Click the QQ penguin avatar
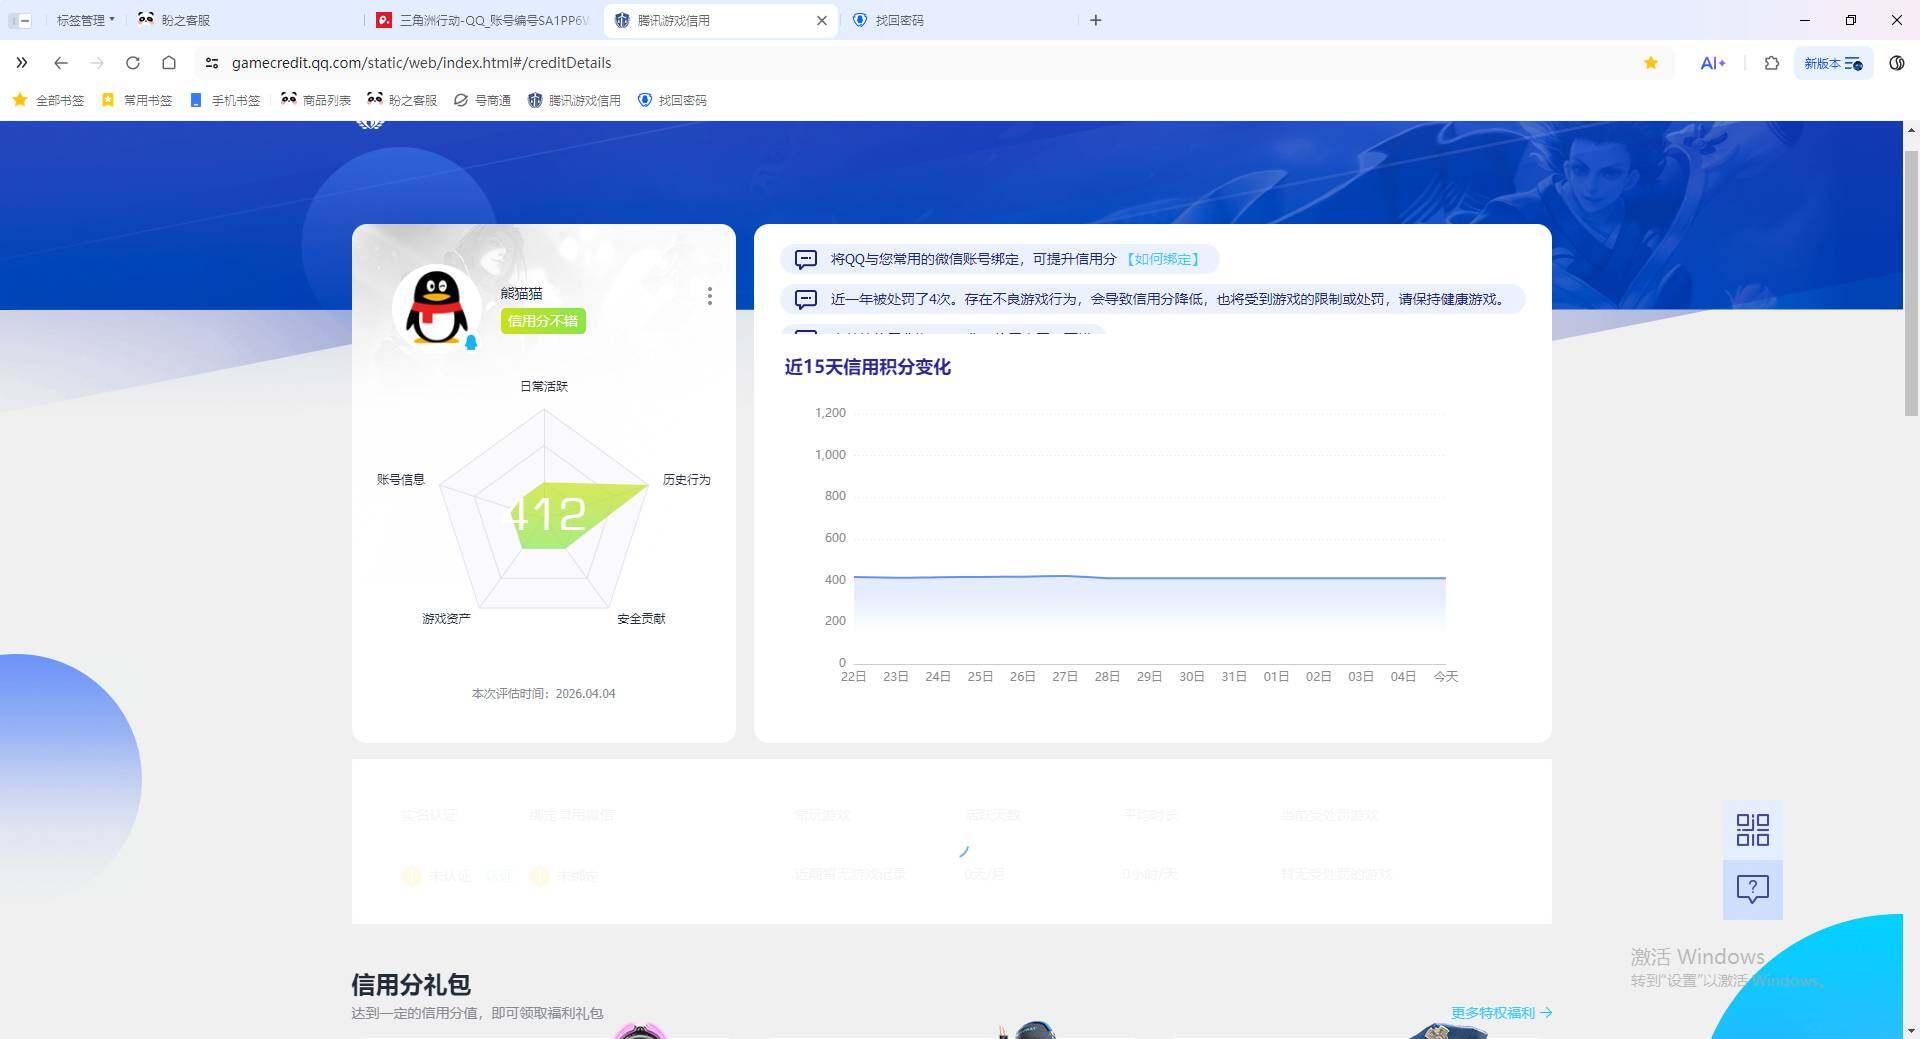This screenshot has width=1920, height=1039. [436, 308]
